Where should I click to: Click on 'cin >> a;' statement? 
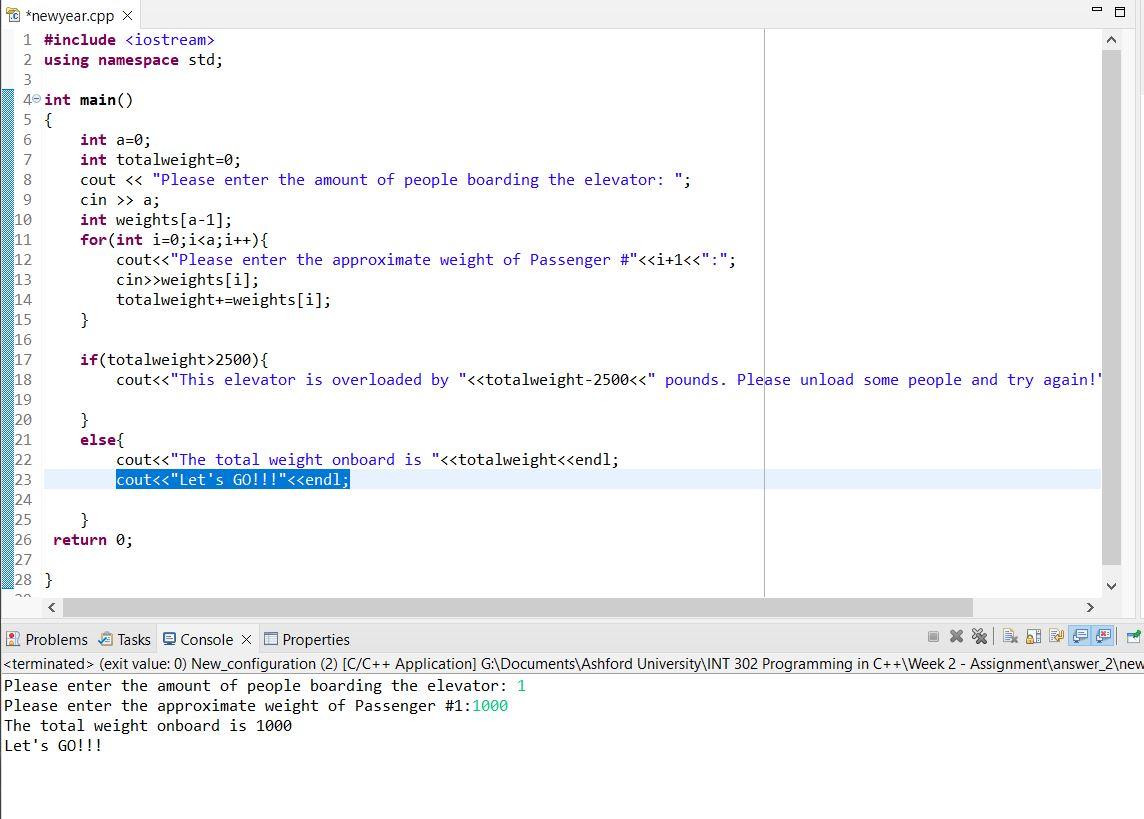coord(120,200)
